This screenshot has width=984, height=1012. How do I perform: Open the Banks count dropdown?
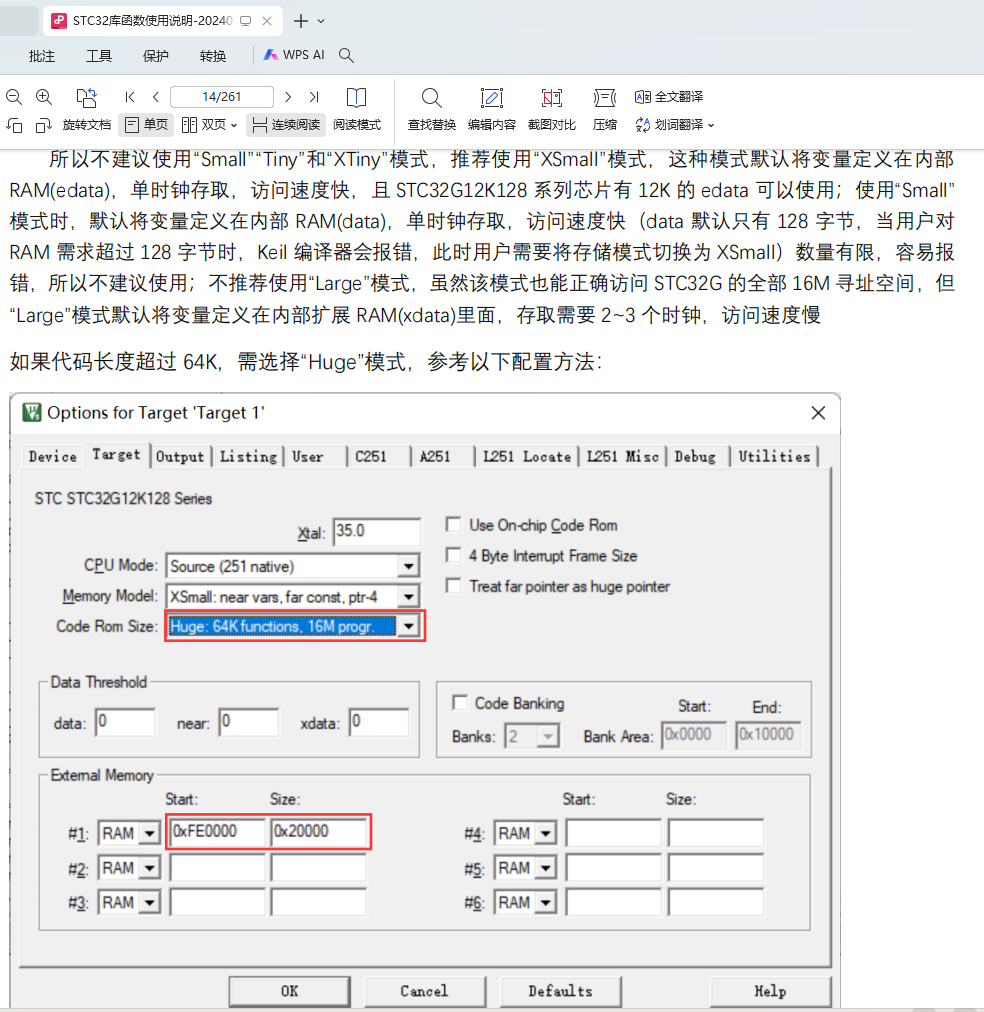548,736
